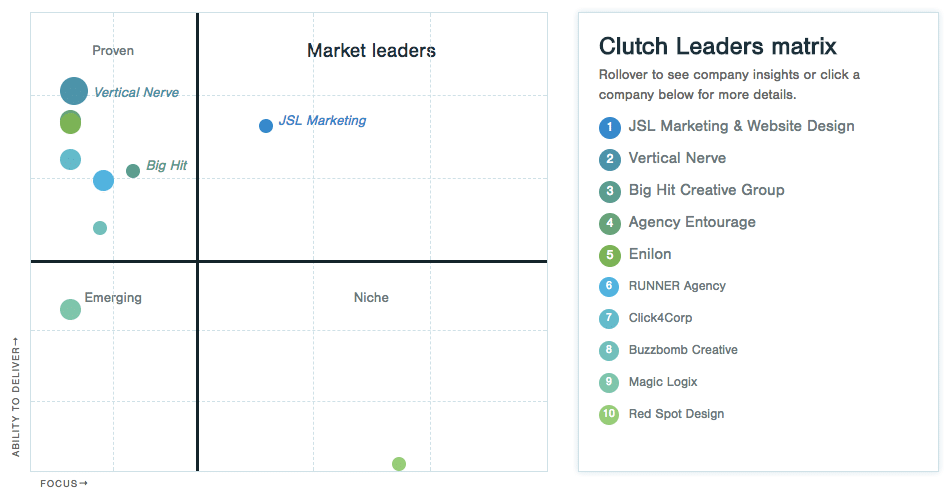The height and width of the screenshot is (490, 944).
Task: Click the number 2 badge for Vertical Nerve
Action: [610, 159]
